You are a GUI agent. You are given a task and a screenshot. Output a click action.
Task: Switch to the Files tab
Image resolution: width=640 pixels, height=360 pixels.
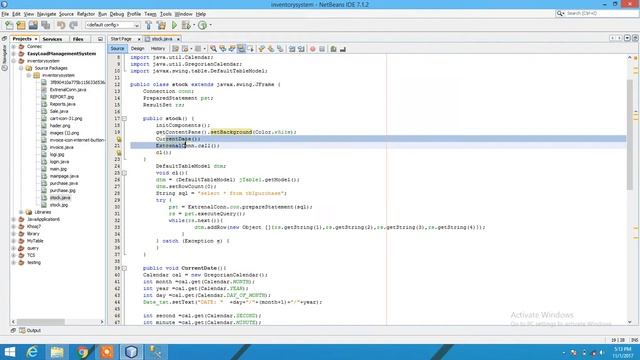[x=78, y=39]
